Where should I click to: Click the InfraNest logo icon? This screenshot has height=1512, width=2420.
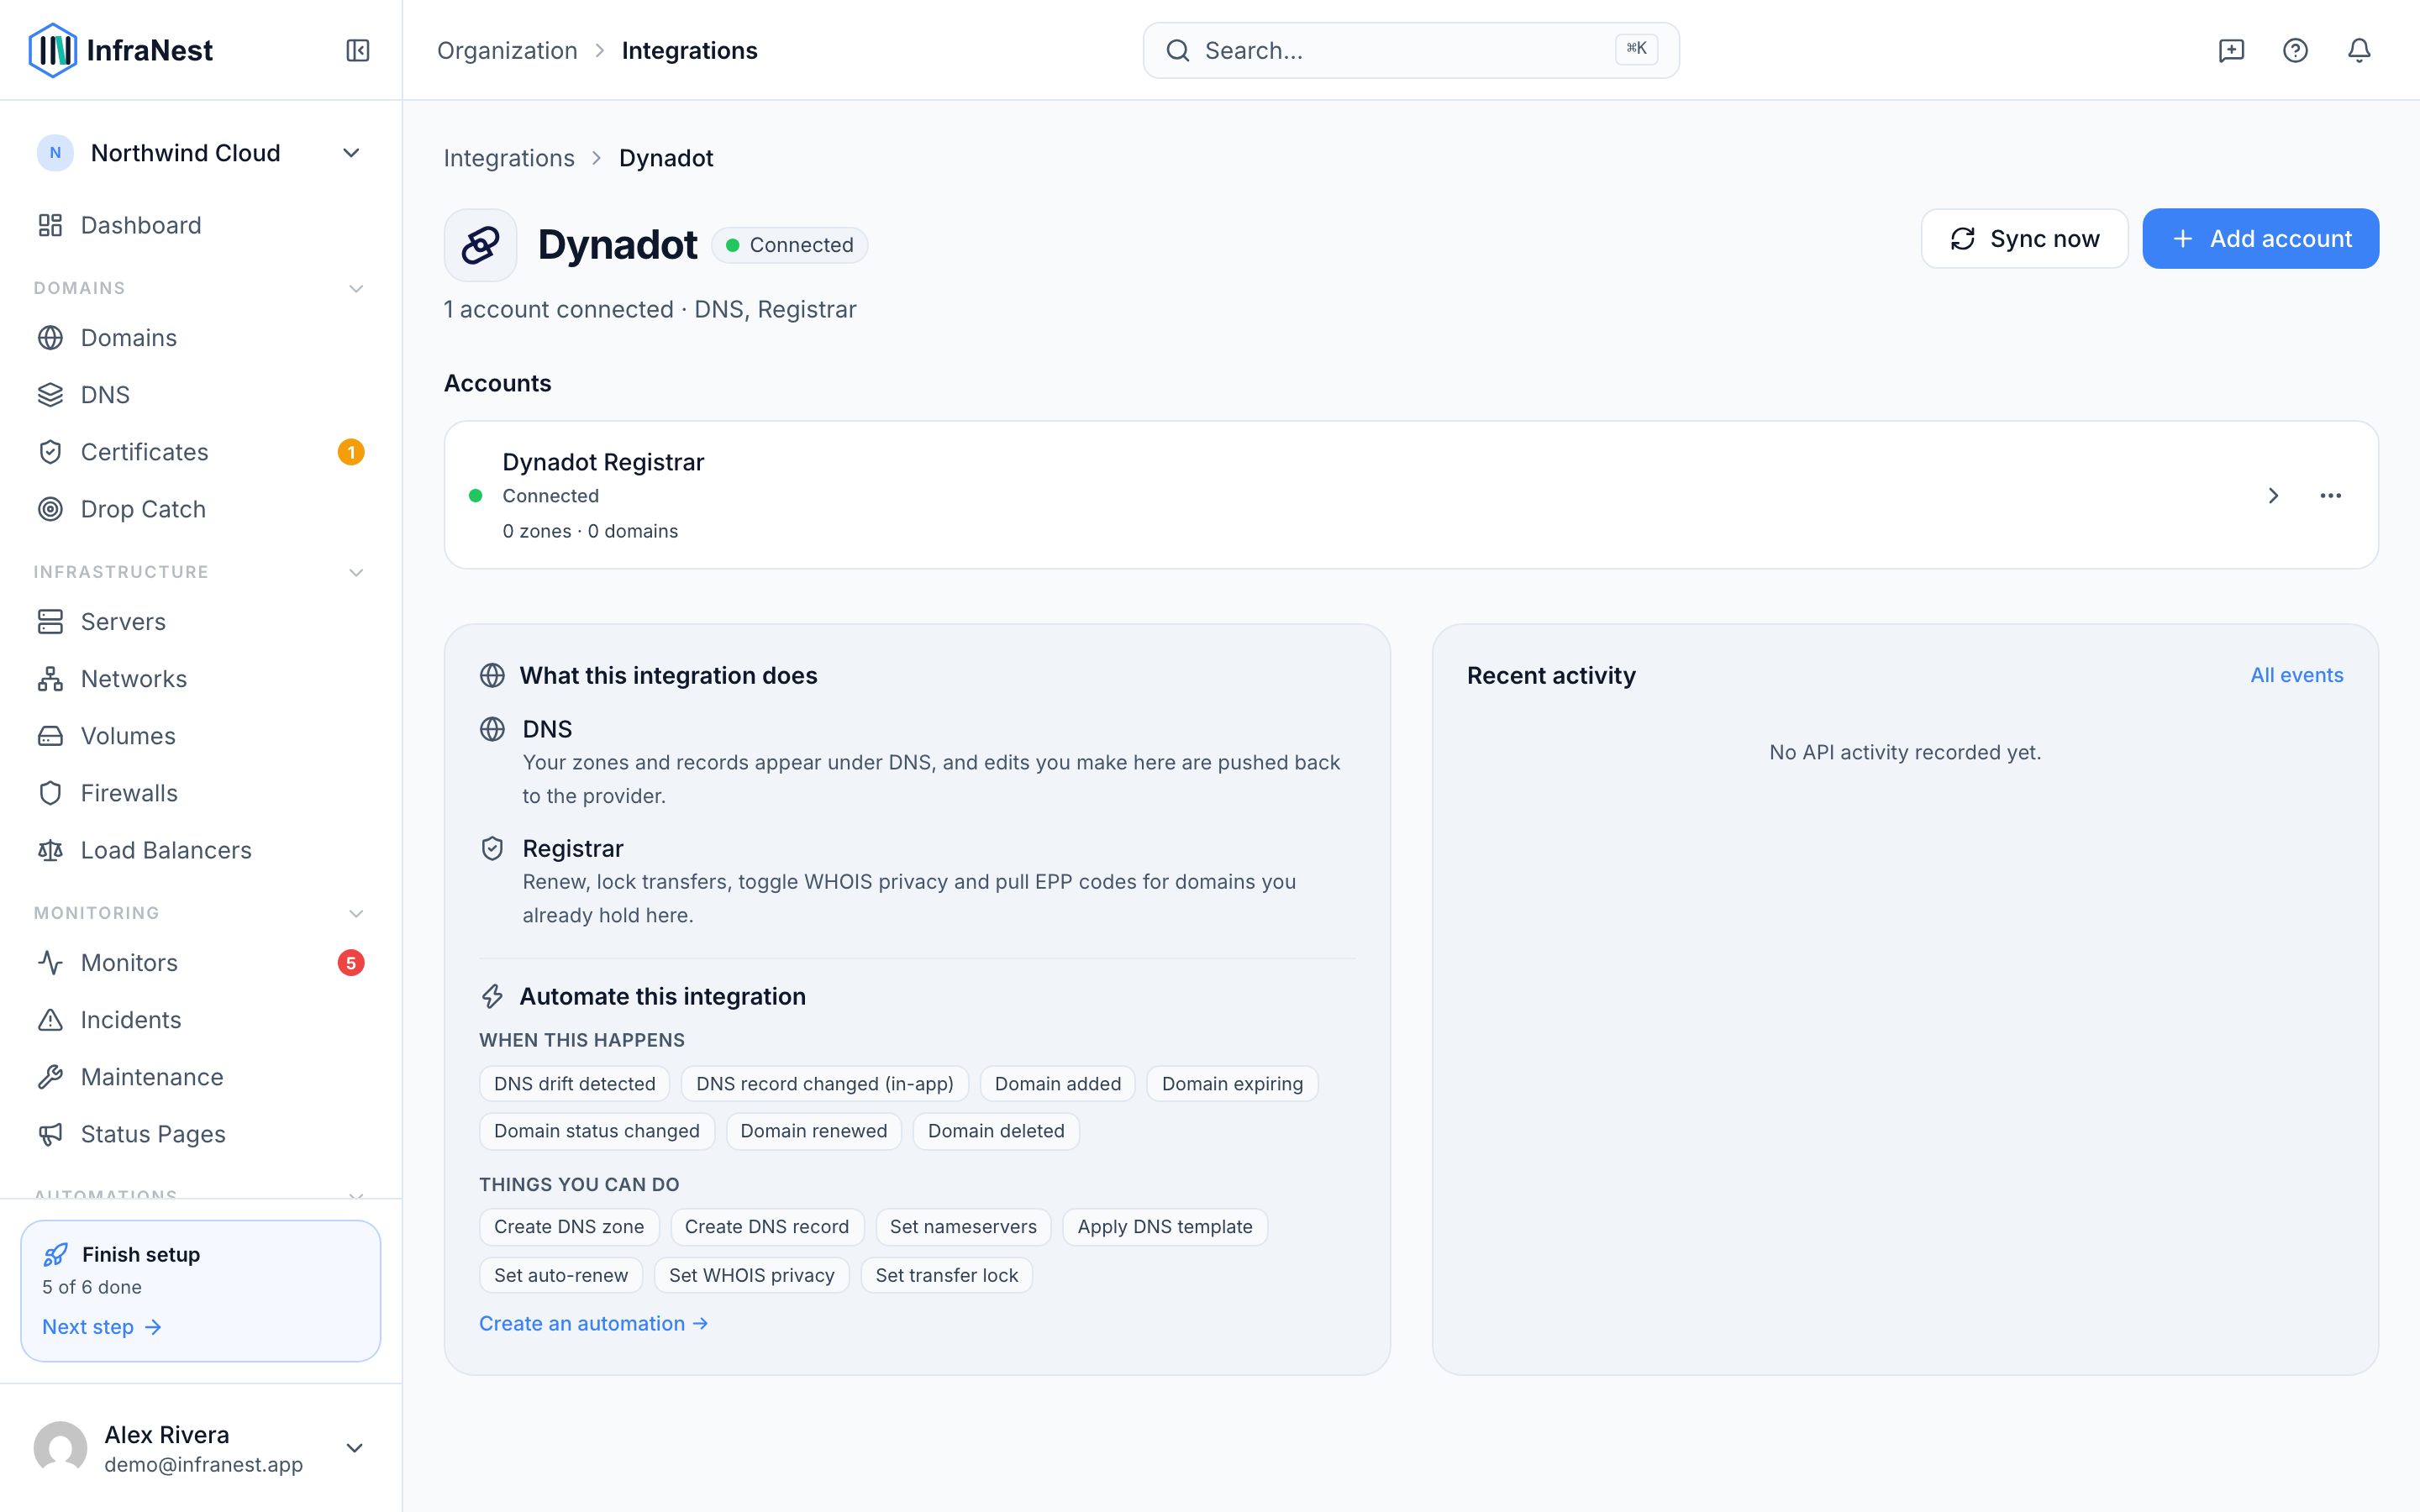pos(53,50)
